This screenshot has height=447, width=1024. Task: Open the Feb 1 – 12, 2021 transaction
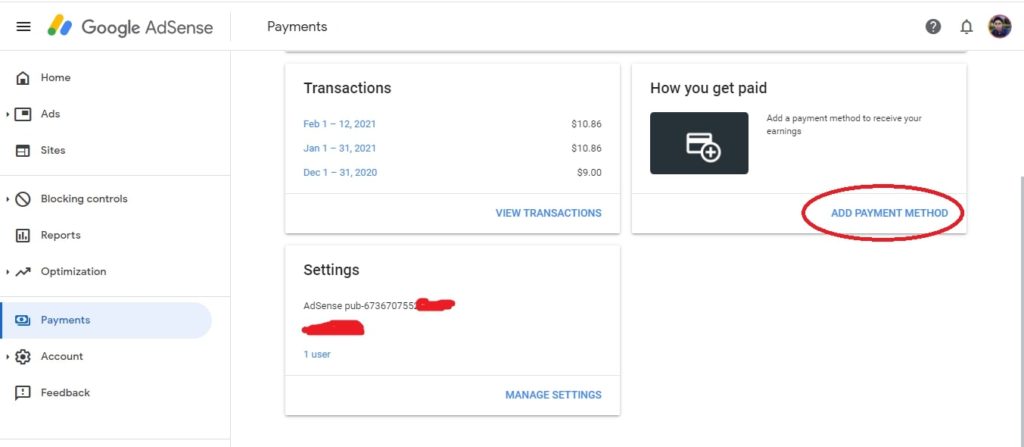pos(340,124)
